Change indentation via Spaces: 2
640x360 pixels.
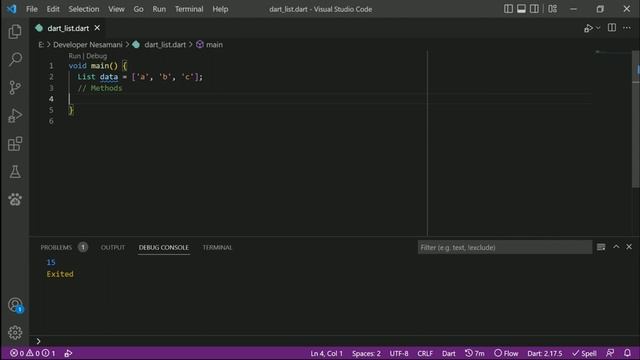pos(366,353)
